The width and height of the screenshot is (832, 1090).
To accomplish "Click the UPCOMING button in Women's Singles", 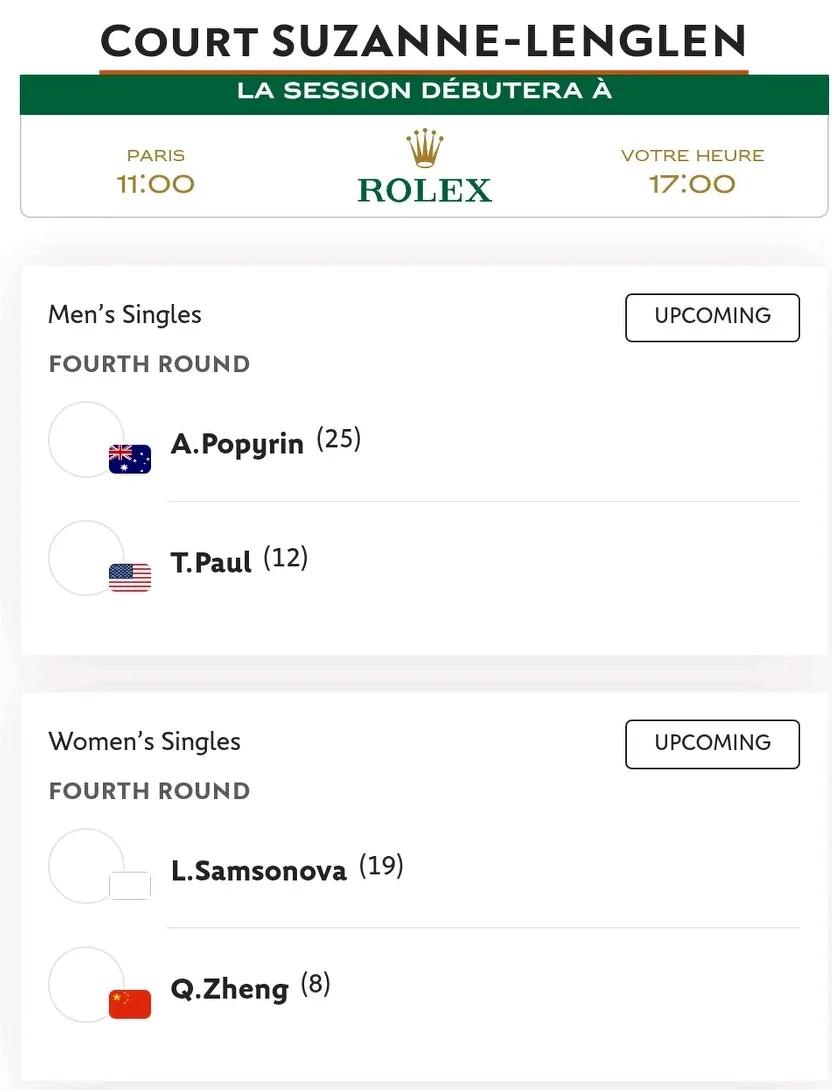I will (712, 745).
